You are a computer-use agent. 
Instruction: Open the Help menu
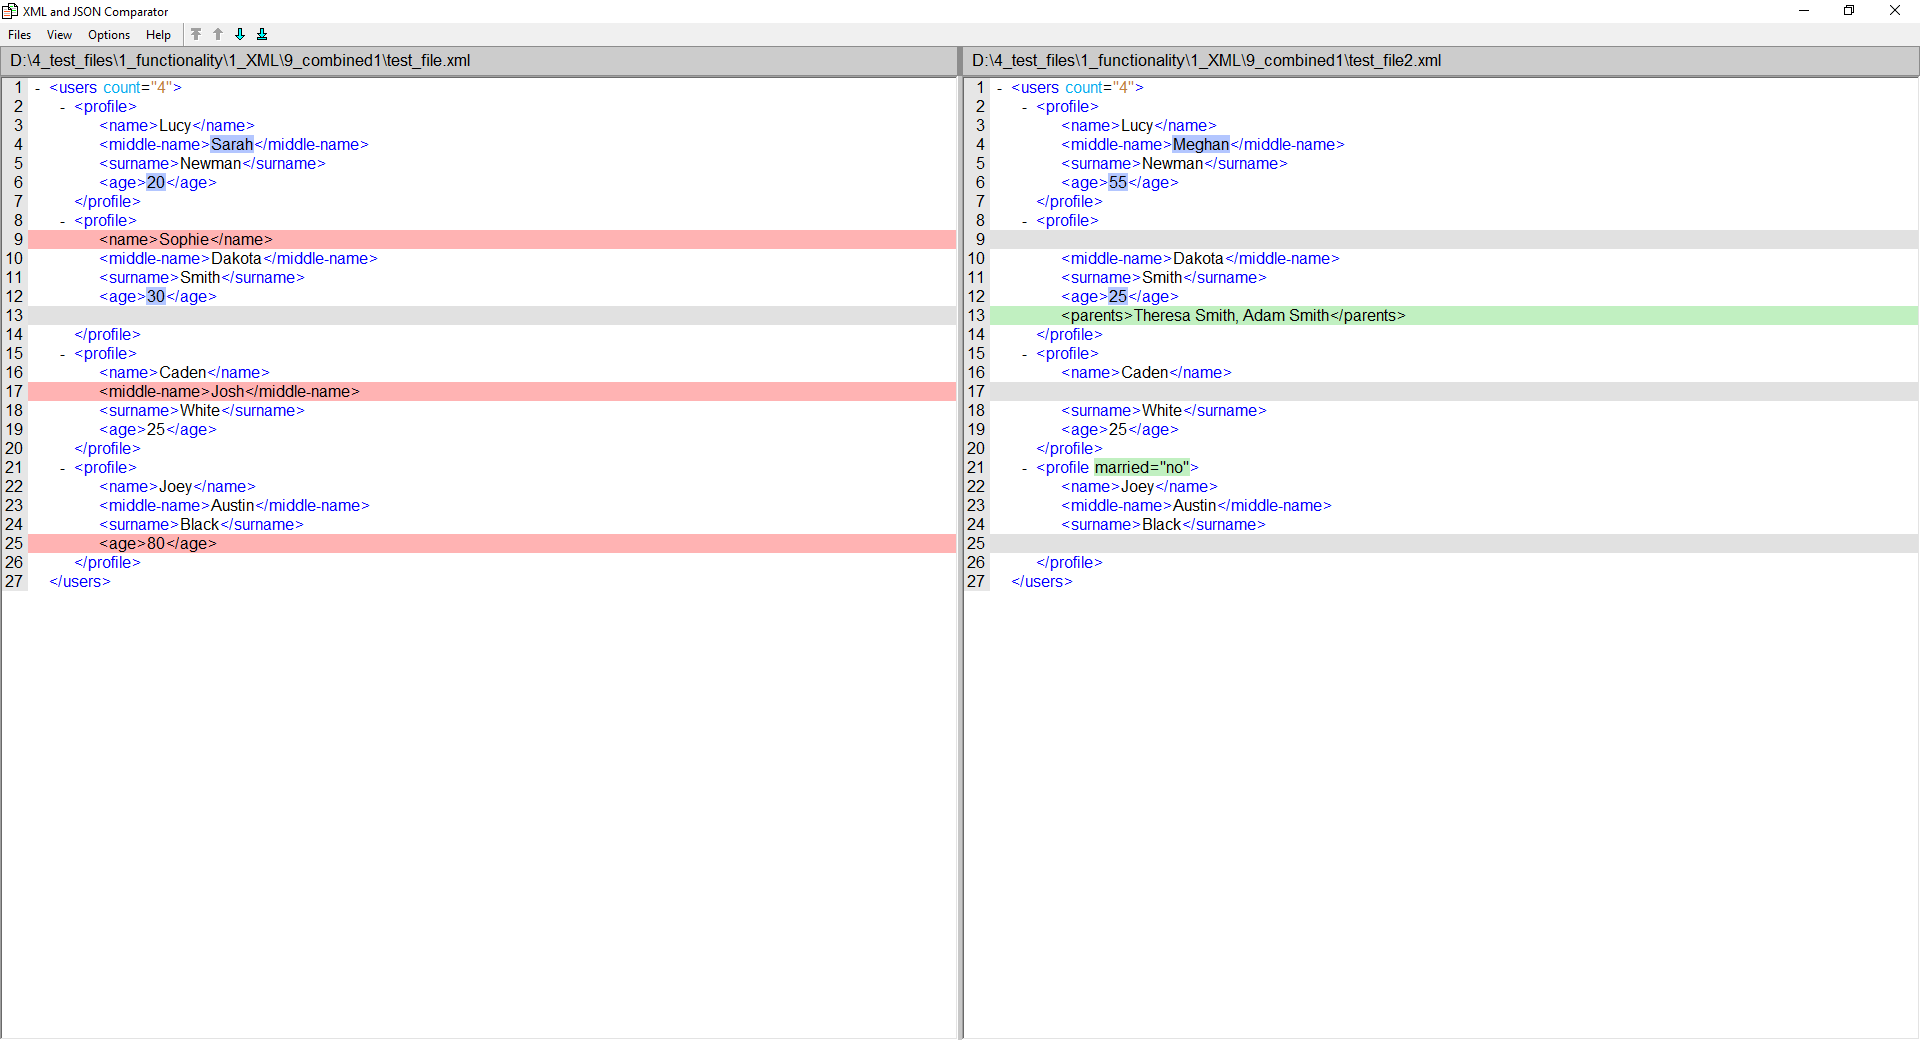click(x=158, y=35)
